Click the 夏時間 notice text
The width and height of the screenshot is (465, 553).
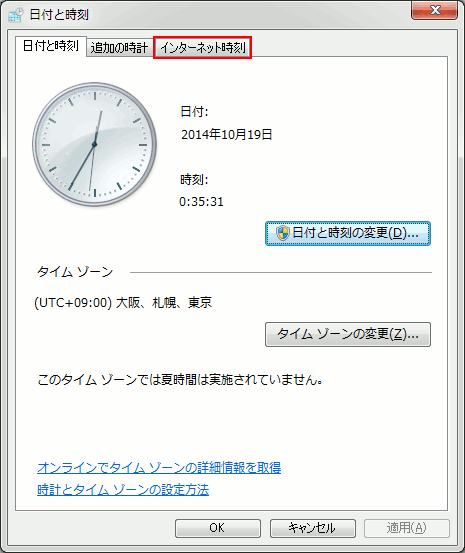180,380
